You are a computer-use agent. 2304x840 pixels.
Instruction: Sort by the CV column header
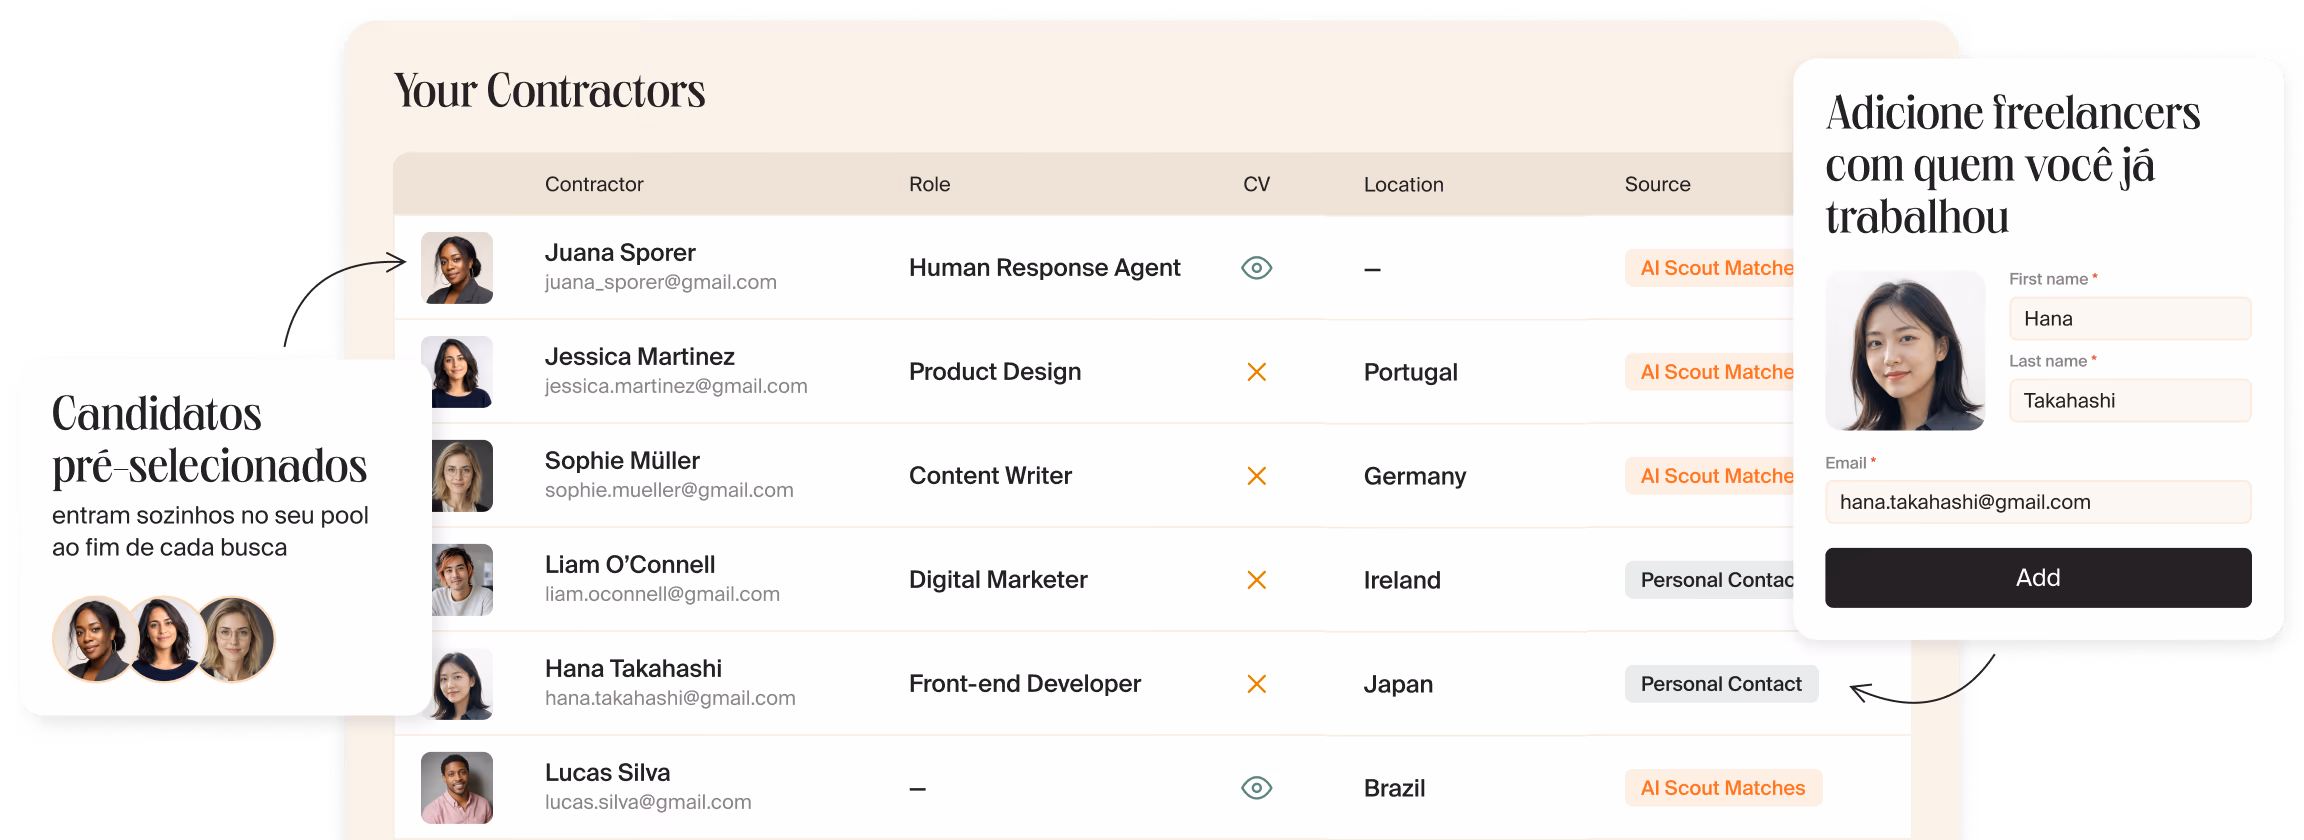coord(1256,184)
